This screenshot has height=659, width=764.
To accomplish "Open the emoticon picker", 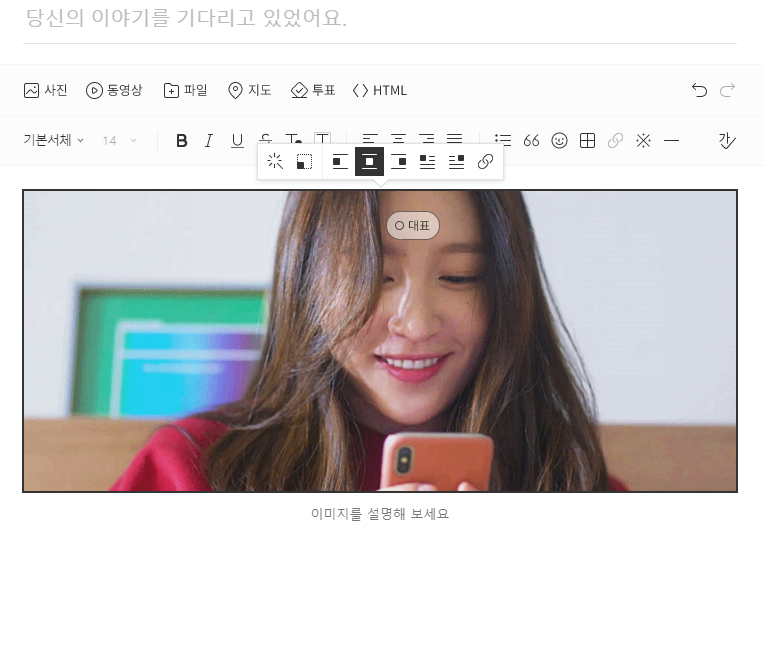I will click(559, 141).
